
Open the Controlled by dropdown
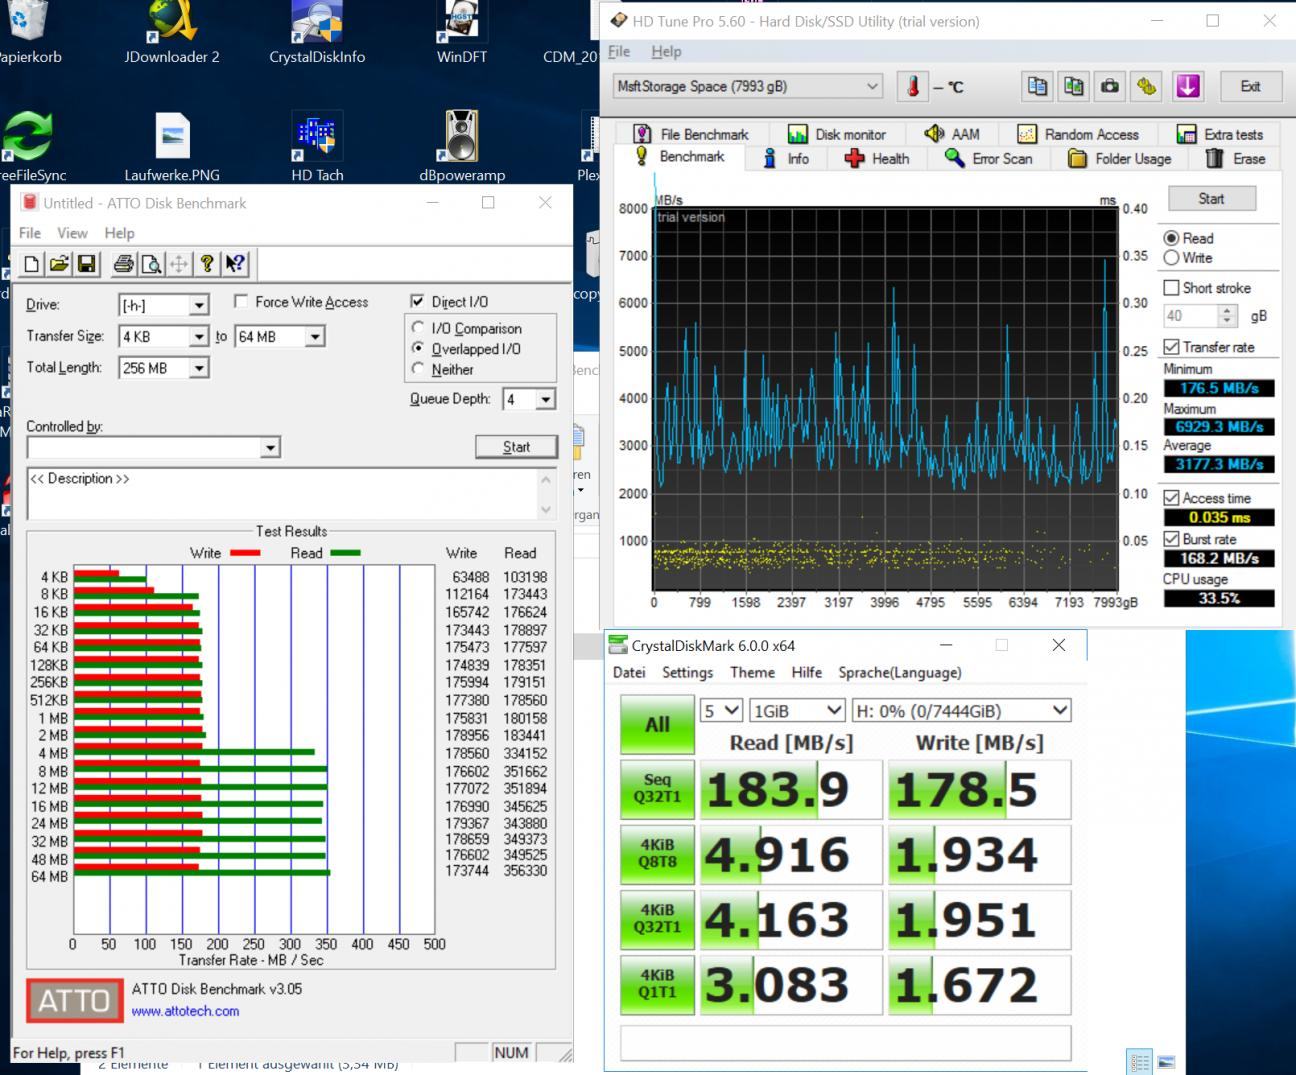pos(153,447)
